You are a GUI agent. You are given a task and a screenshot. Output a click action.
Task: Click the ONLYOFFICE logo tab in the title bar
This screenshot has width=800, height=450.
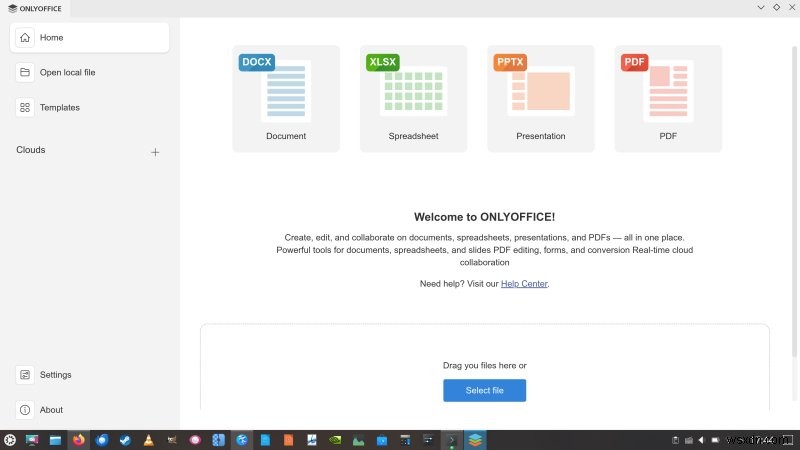(x=35, y=8)
